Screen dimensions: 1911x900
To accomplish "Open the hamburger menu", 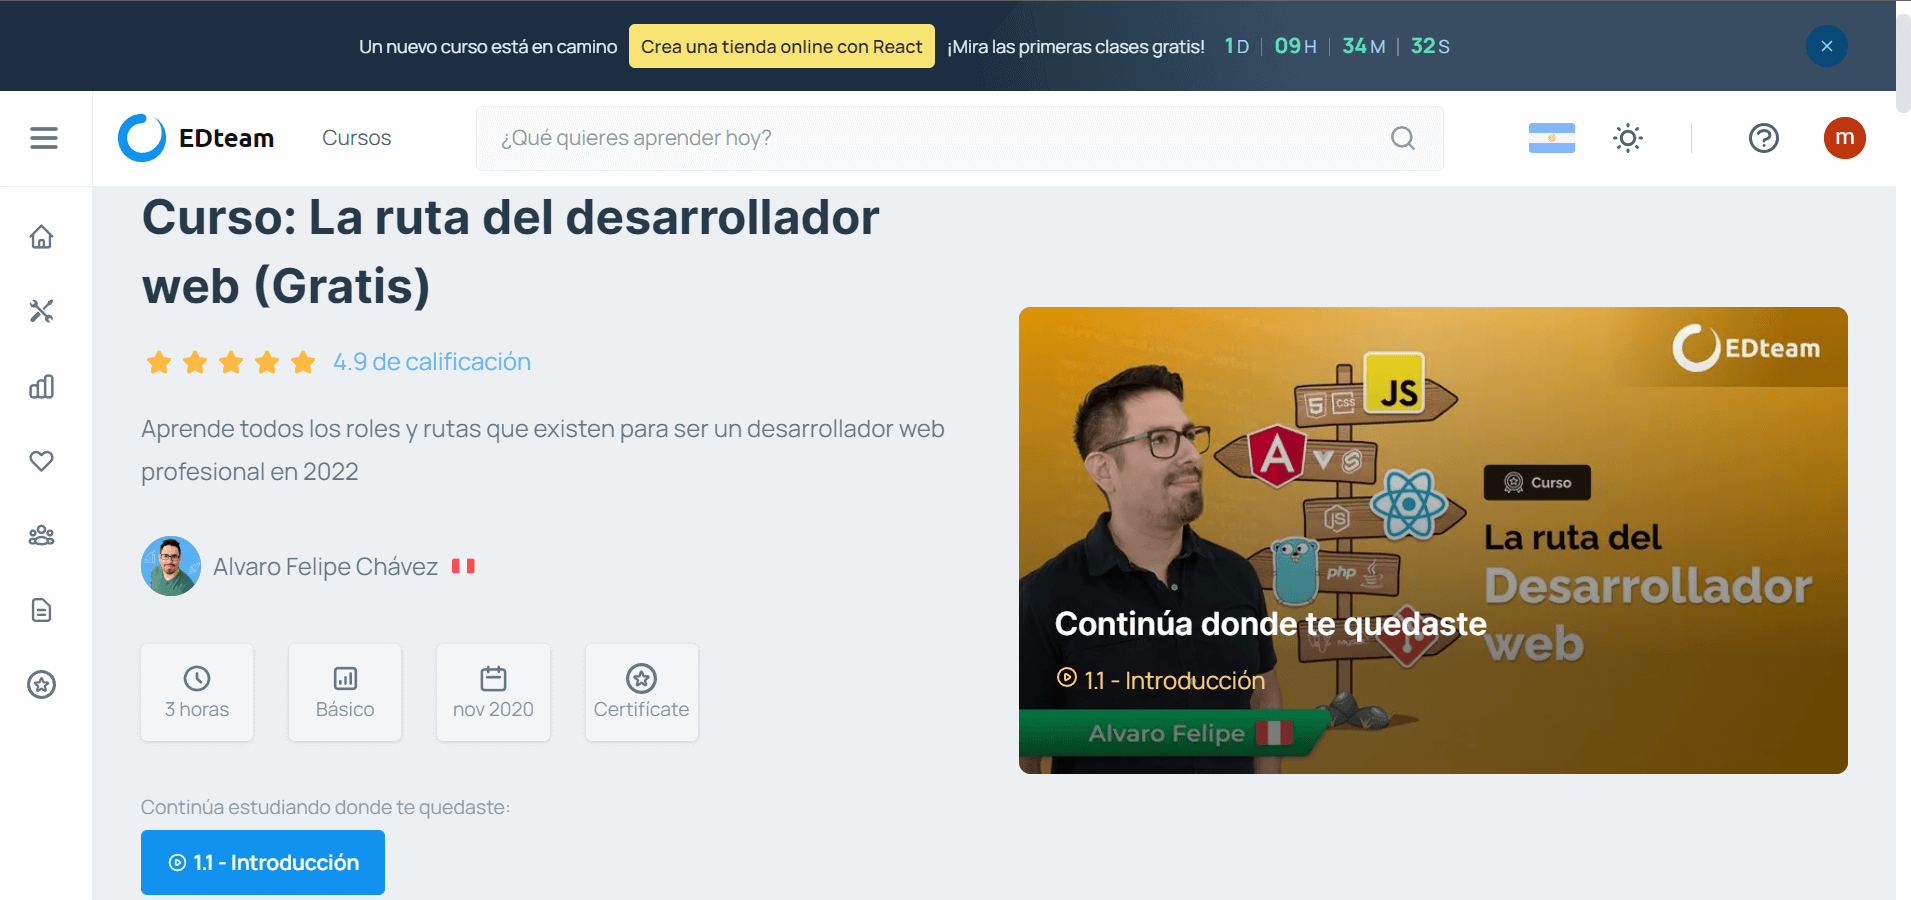I will point(44,138).
